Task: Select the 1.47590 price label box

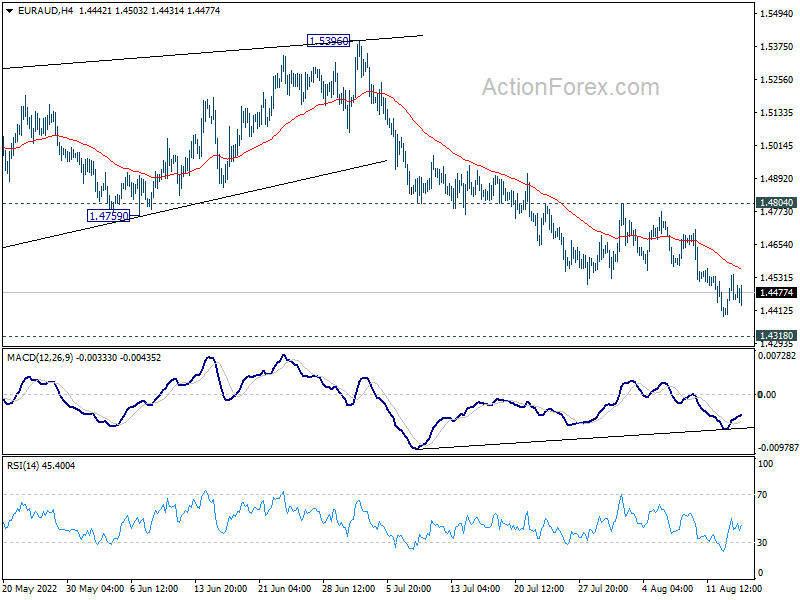Action: (x=109, y=216)
